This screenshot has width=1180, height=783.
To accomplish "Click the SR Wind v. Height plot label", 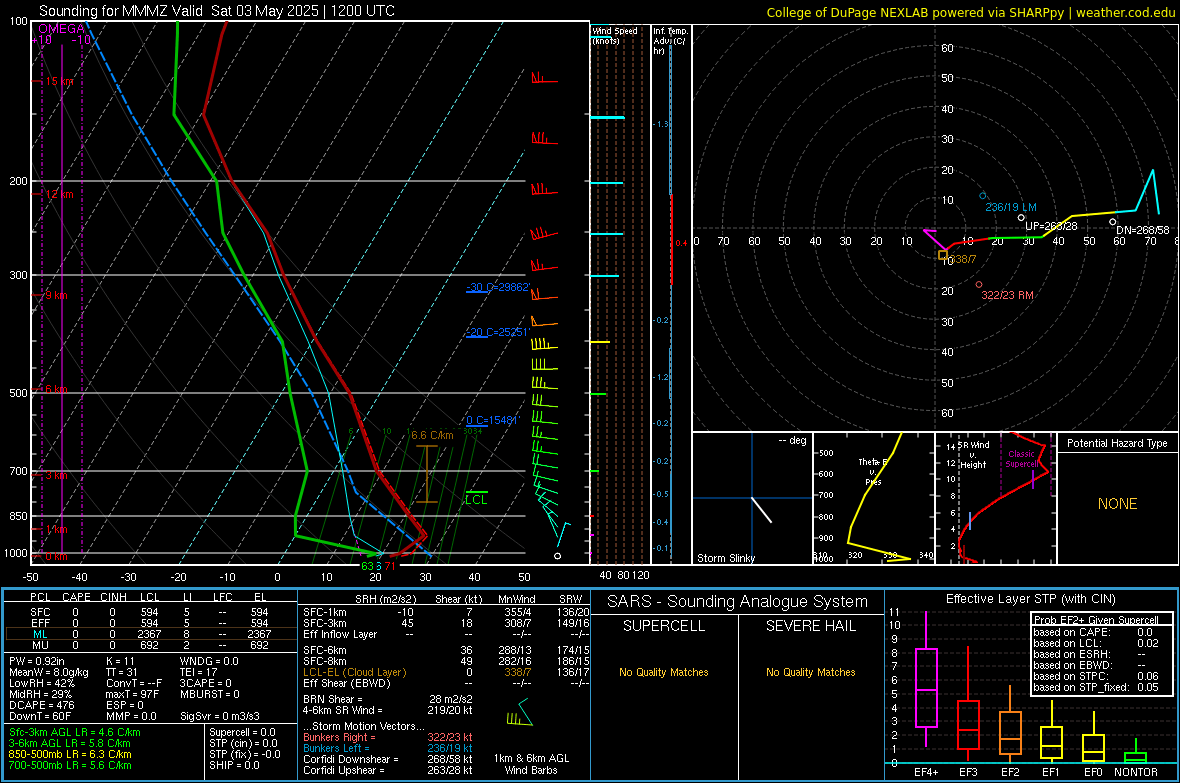I will [973, 455].
